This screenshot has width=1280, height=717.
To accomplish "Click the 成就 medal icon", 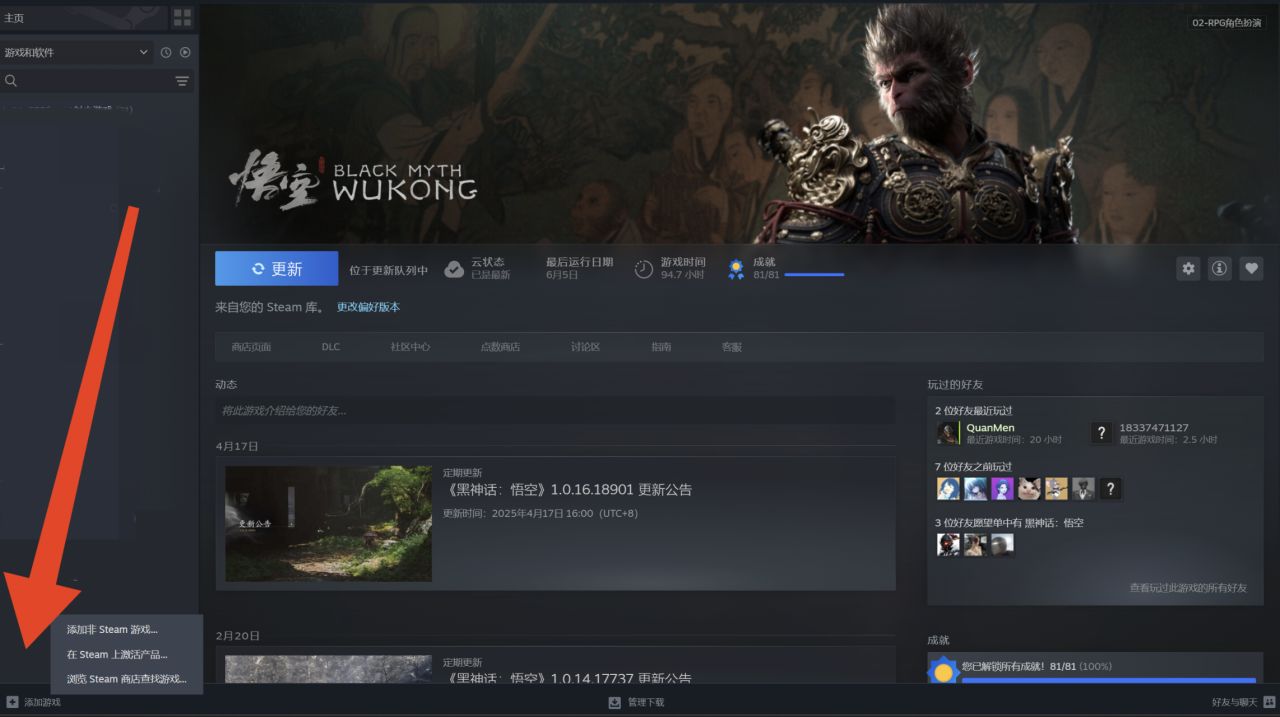I will tap(736, 269).
